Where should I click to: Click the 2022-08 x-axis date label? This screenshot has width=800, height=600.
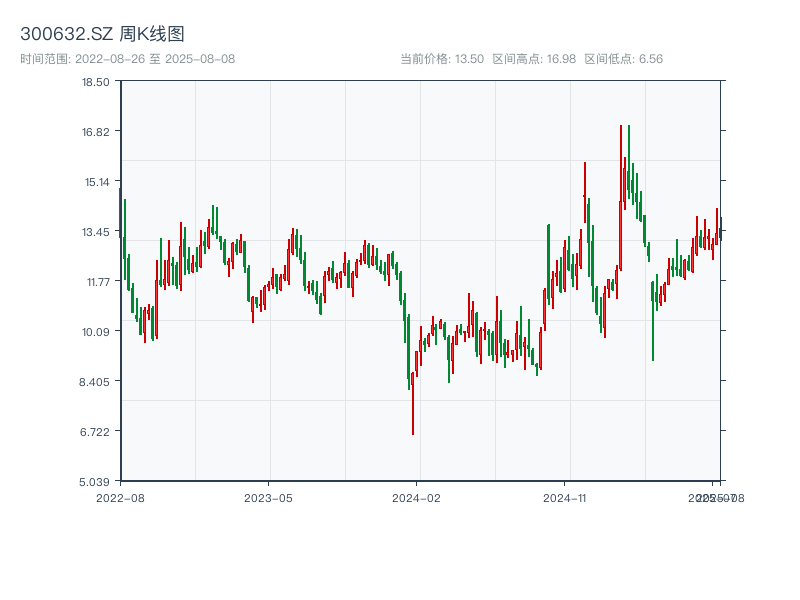(120, 497)
